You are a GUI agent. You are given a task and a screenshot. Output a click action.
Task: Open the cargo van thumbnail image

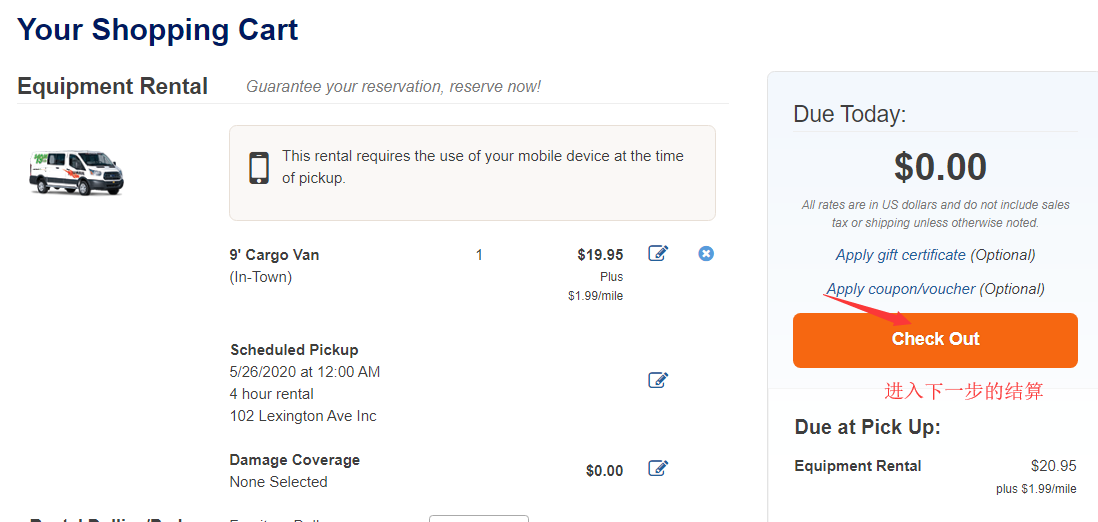76,172
